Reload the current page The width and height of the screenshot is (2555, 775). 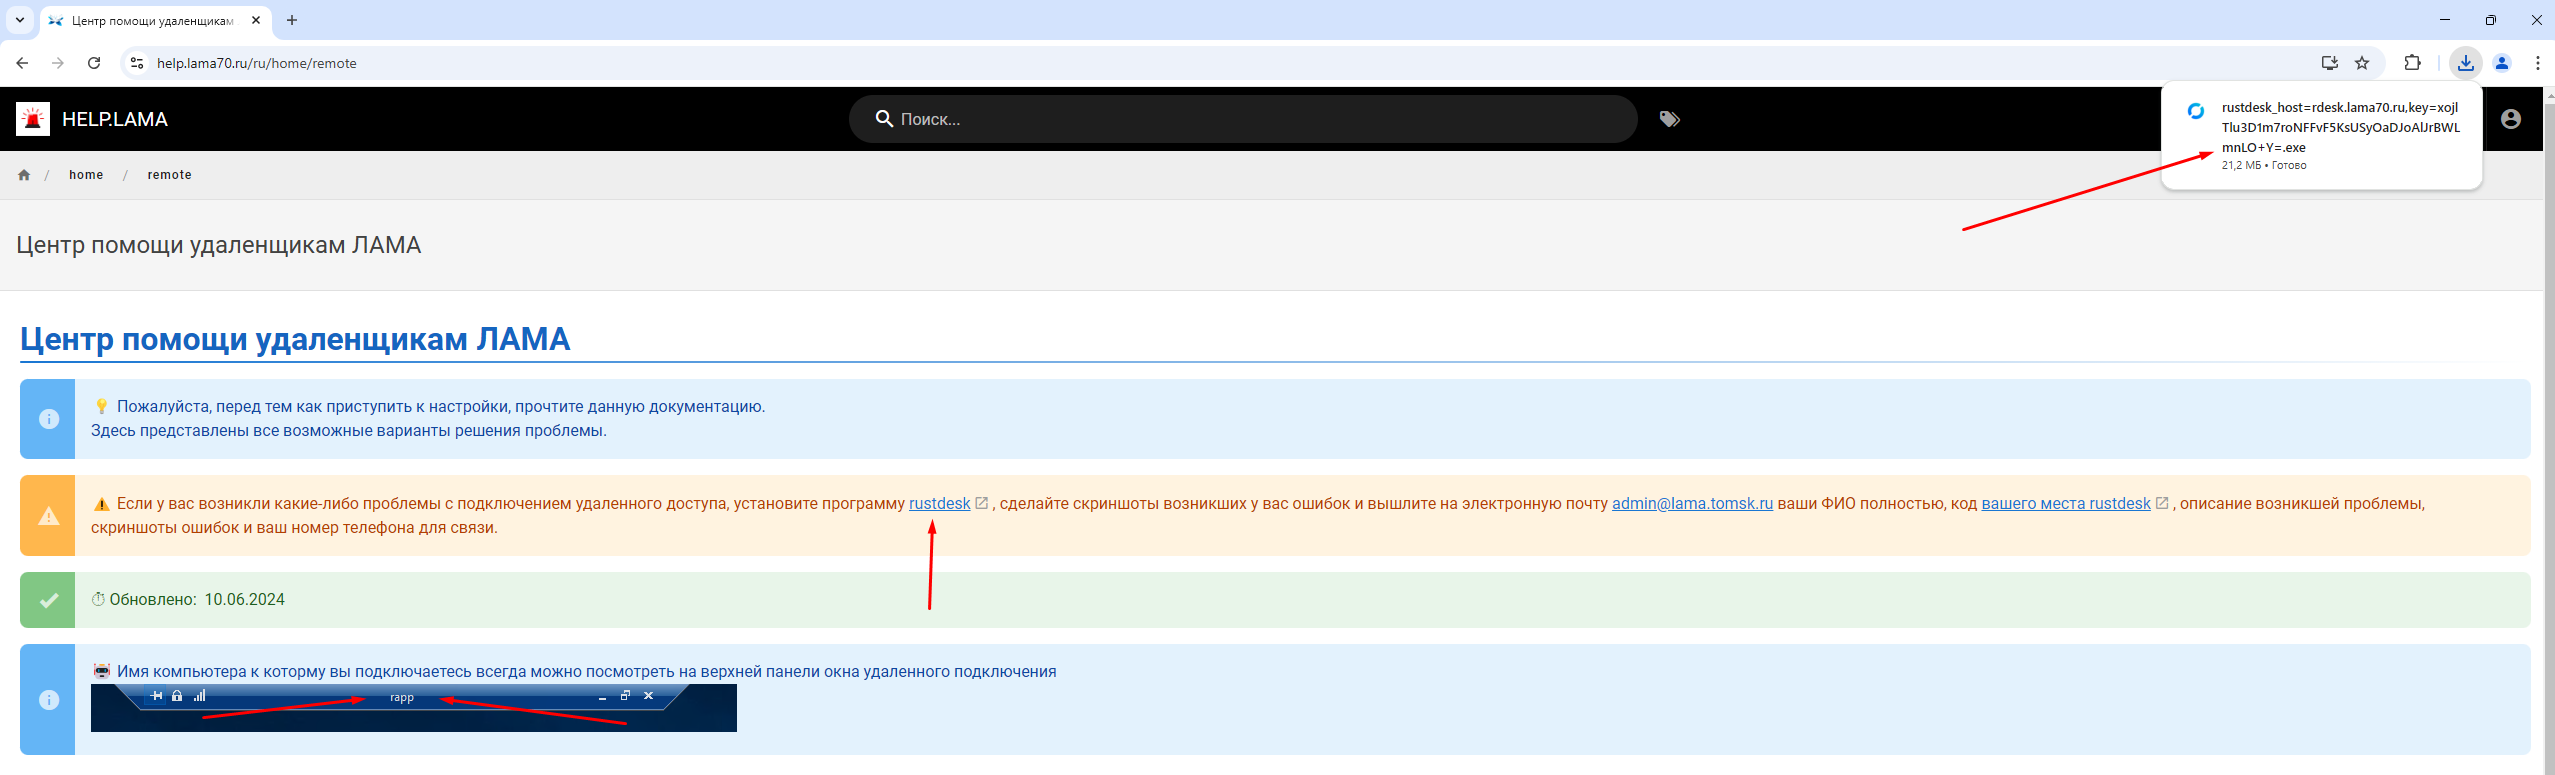tap(94, 63)
